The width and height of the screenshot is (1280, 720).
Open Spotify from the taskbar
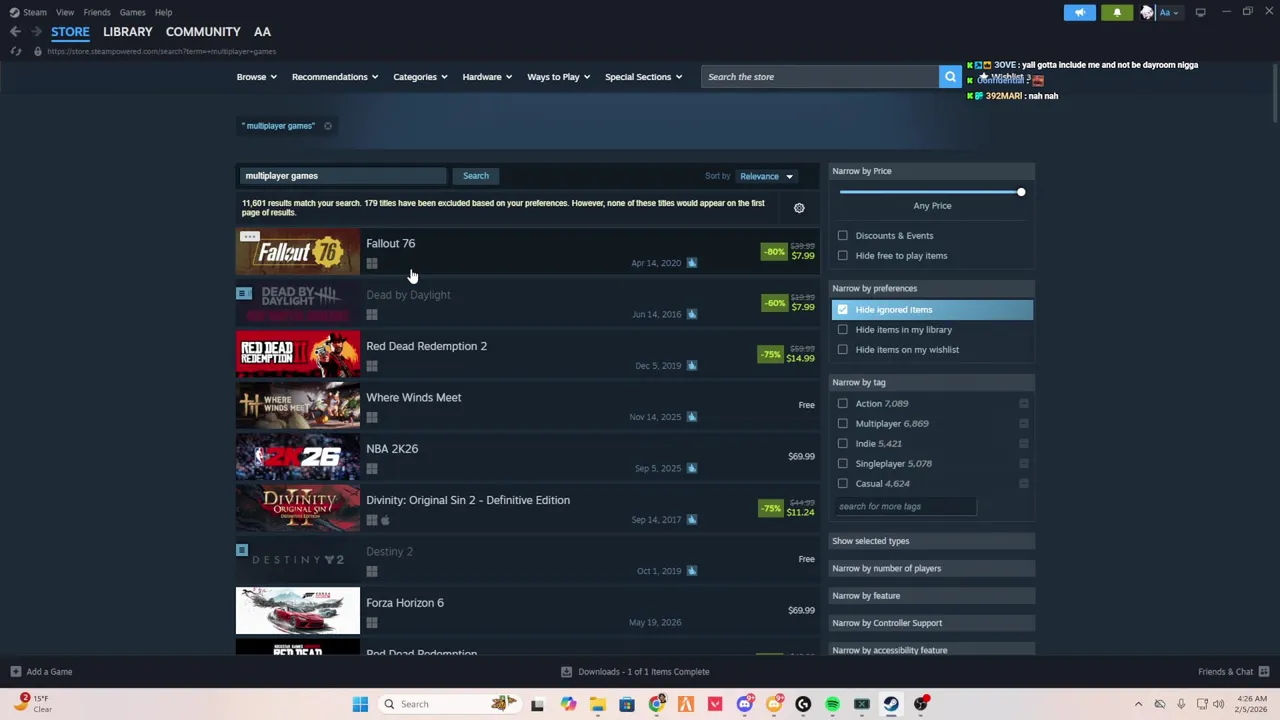click(x=832, y=704)
